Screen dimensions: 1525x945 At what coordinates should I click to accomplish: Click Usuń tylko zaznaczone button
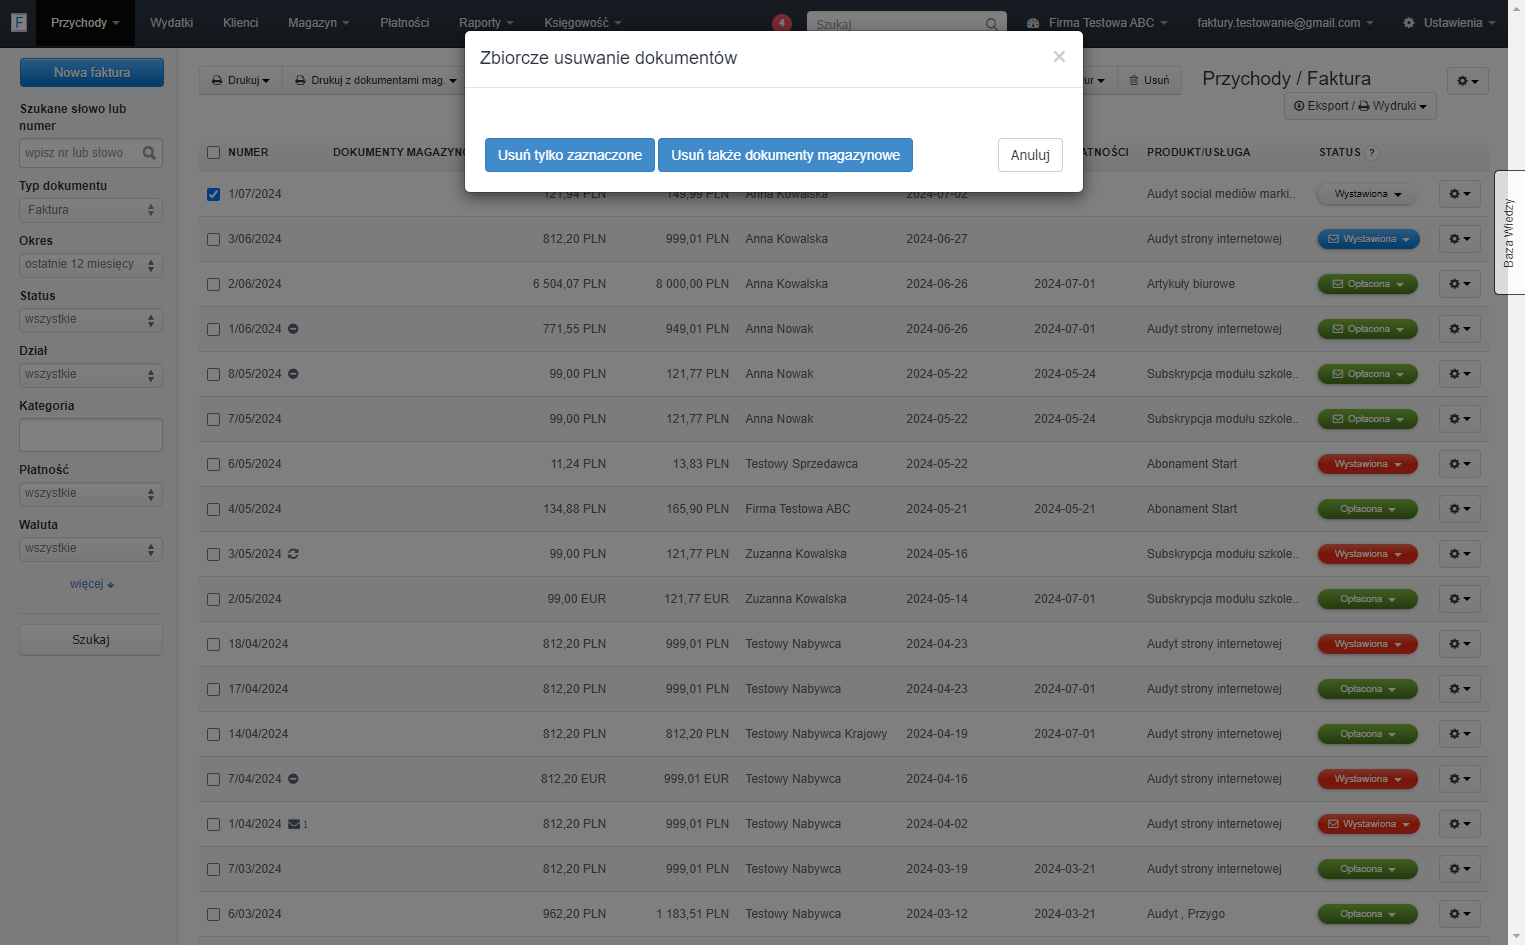(x=570, y=155)
